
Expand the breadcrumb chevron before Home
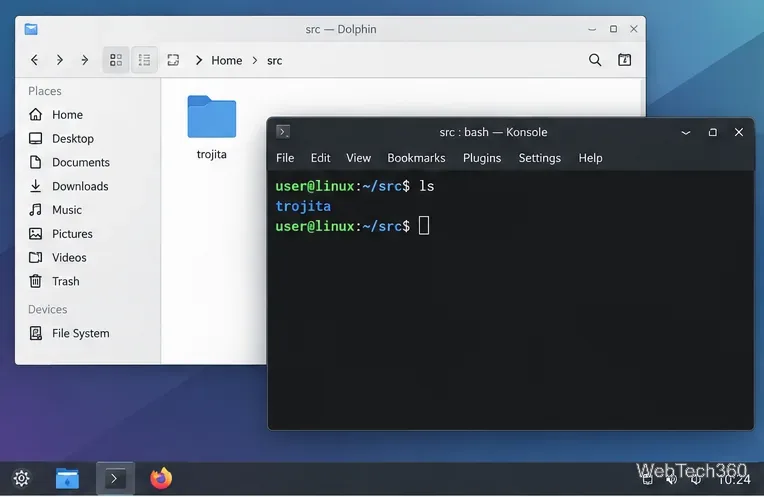[x=199, y=60]
